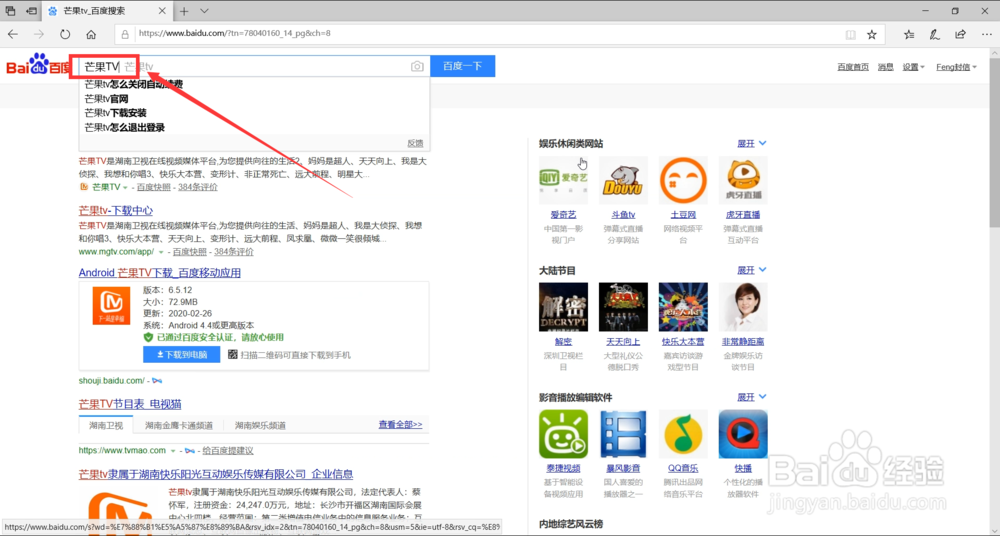
Task: Click the 快播 player icon
Action: pos(743,434)
